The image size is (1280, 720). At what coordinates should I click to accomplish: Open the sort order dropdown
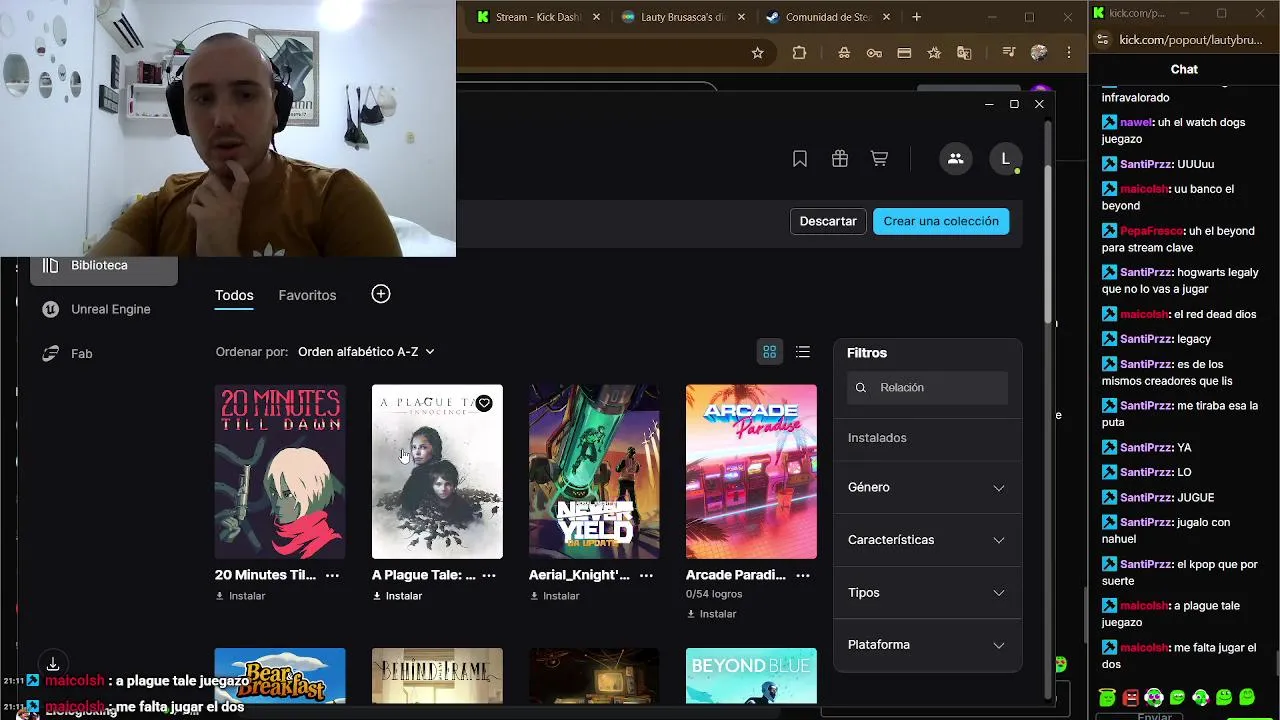[x=366, y=352]
